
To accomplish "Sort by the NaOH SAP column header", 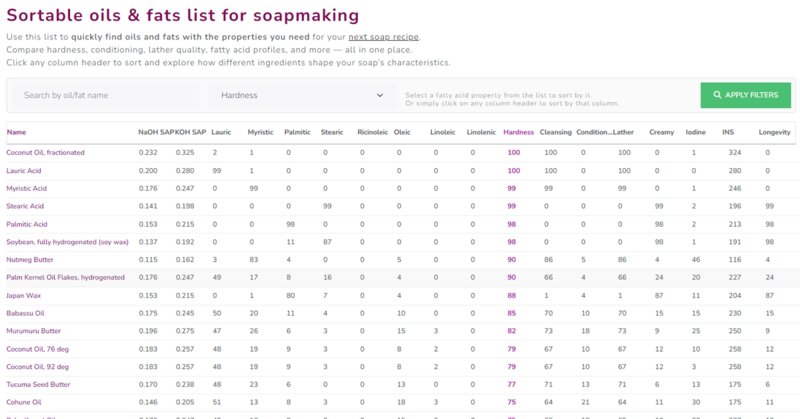I will [x=156, y=132].
